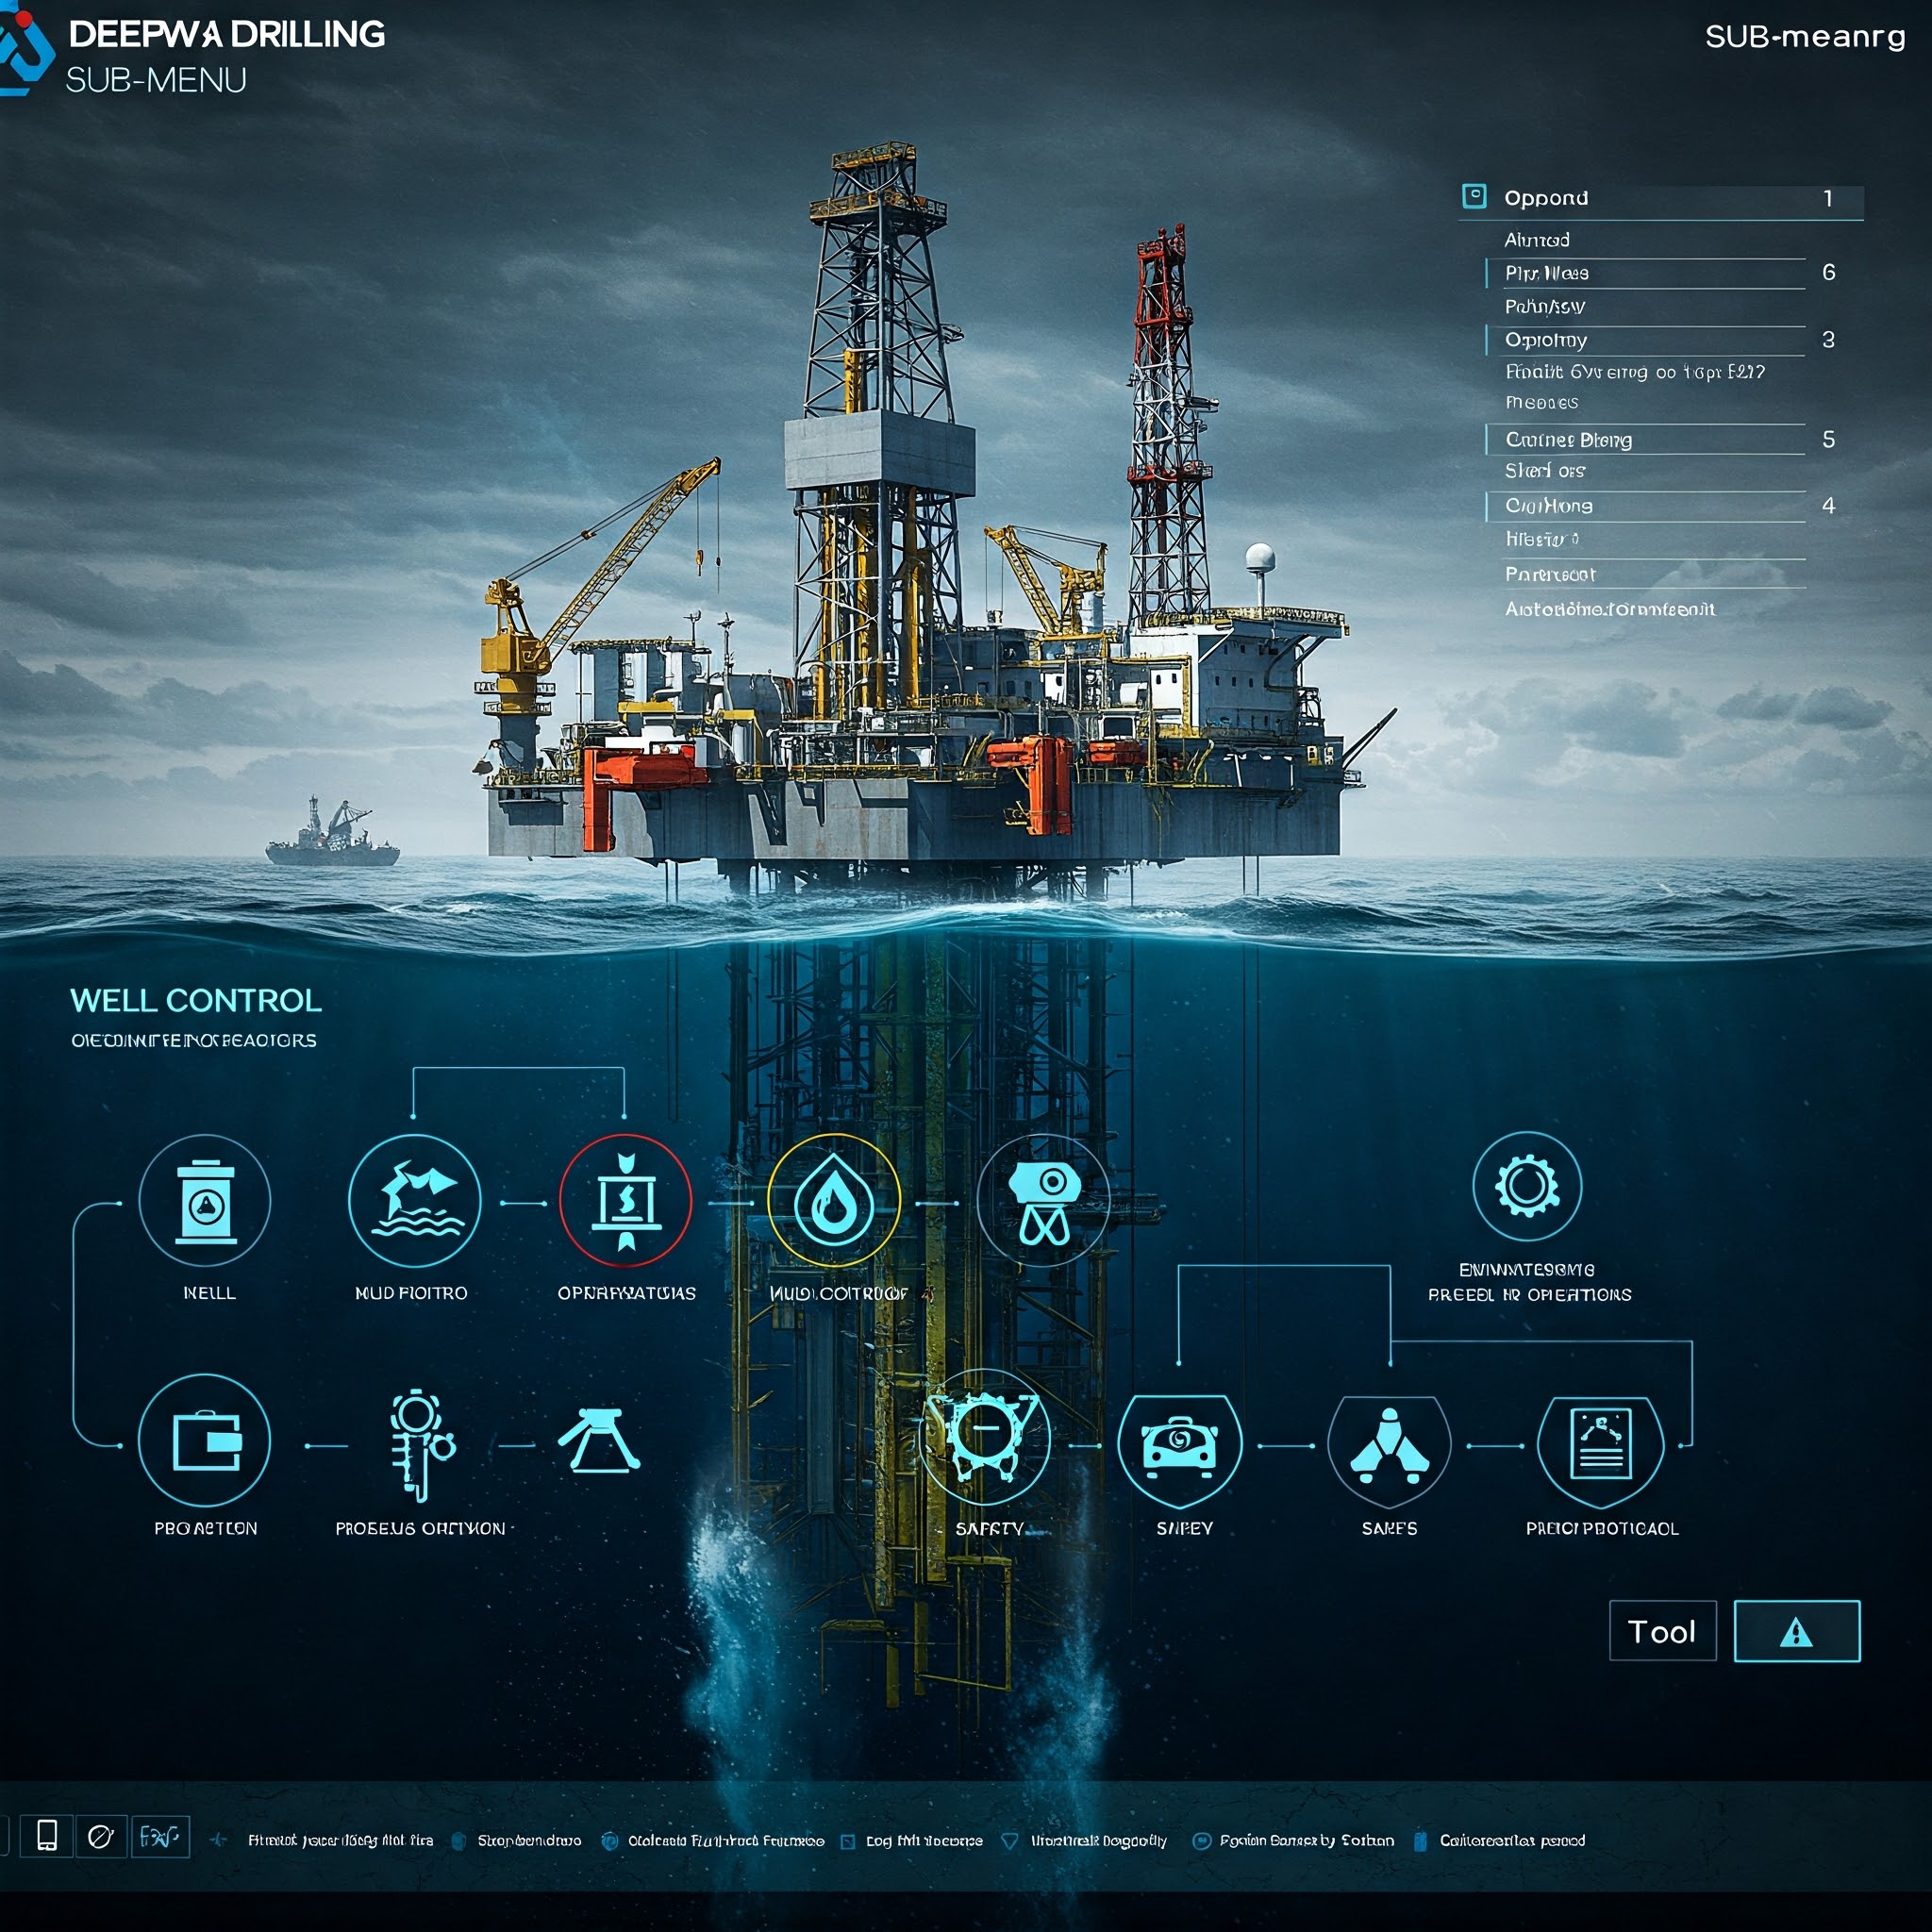Click the NELL barrel icon

(x=205, y=1201)
